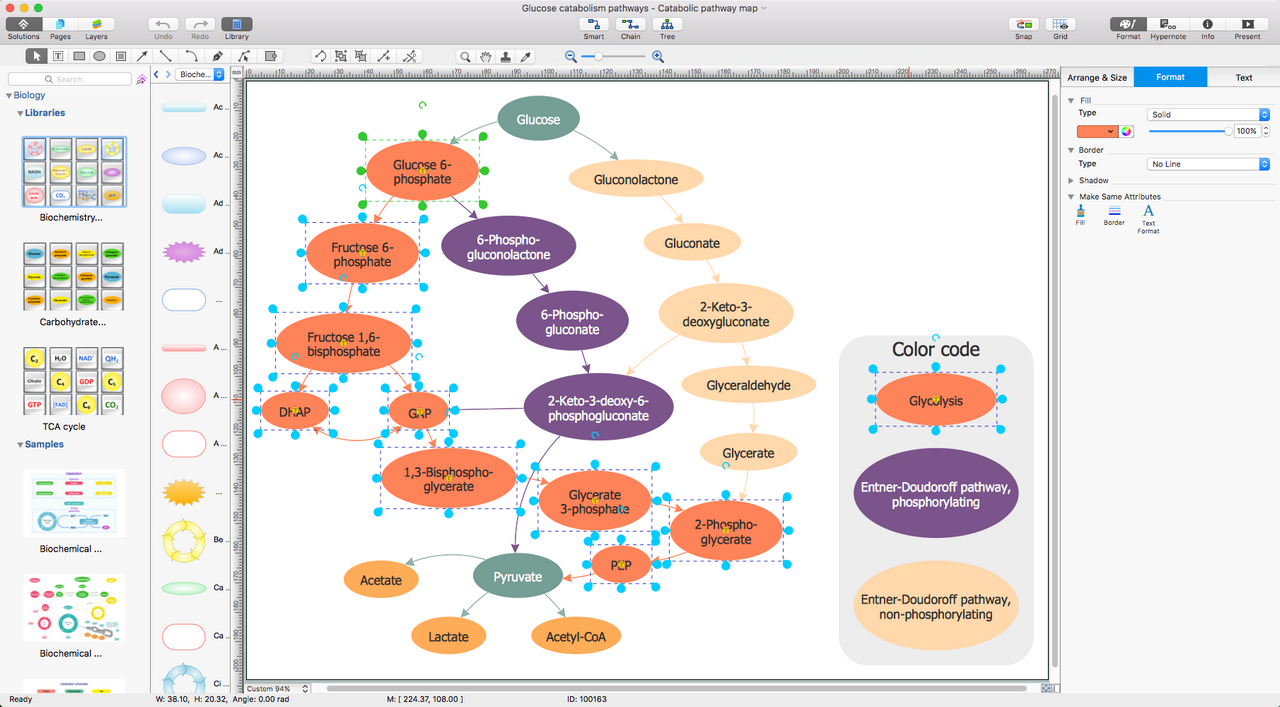
Task: Click the Redo toolbar button
Action: coord(200,24)
